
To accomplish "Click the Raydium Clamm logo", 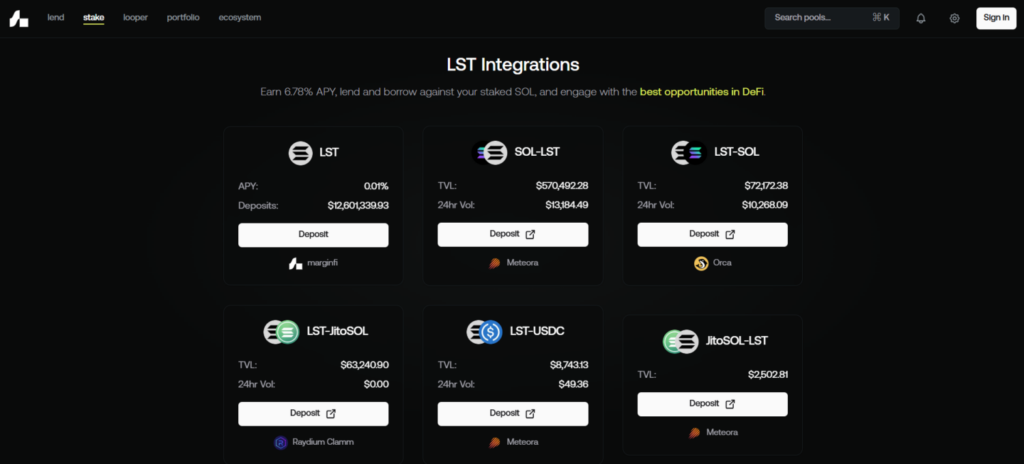I will tap(281, 442).
